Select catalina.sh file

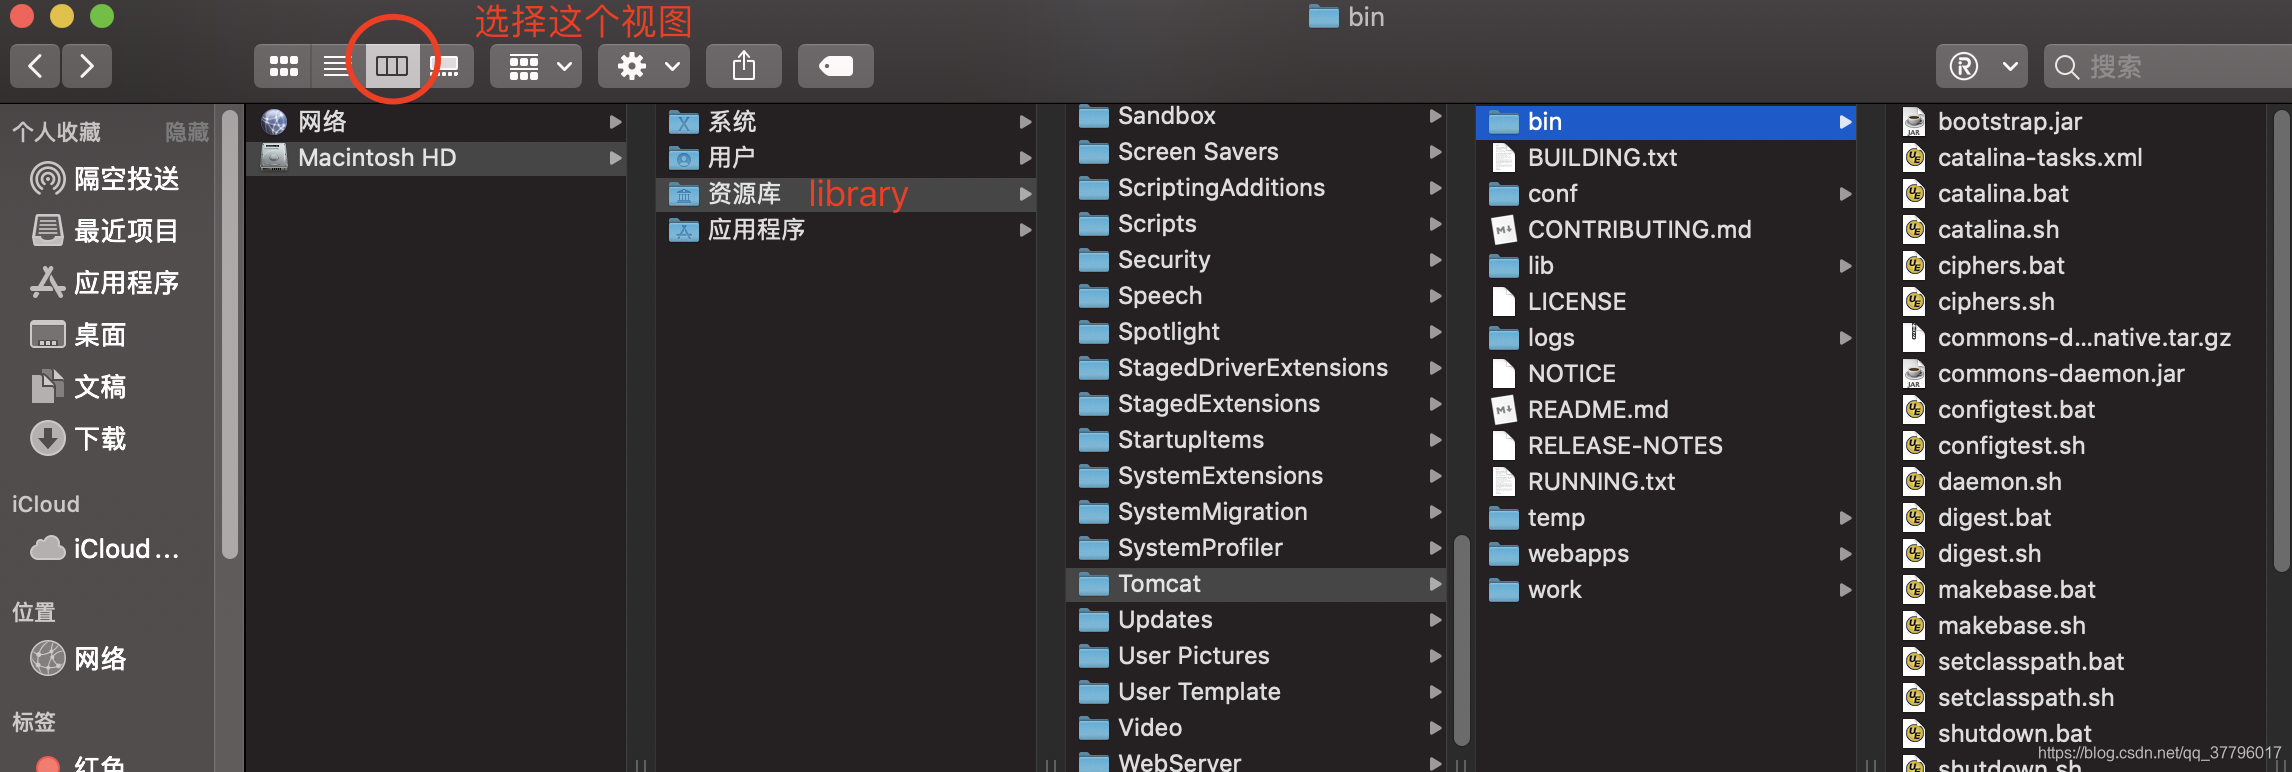(x=2076, y=230)
